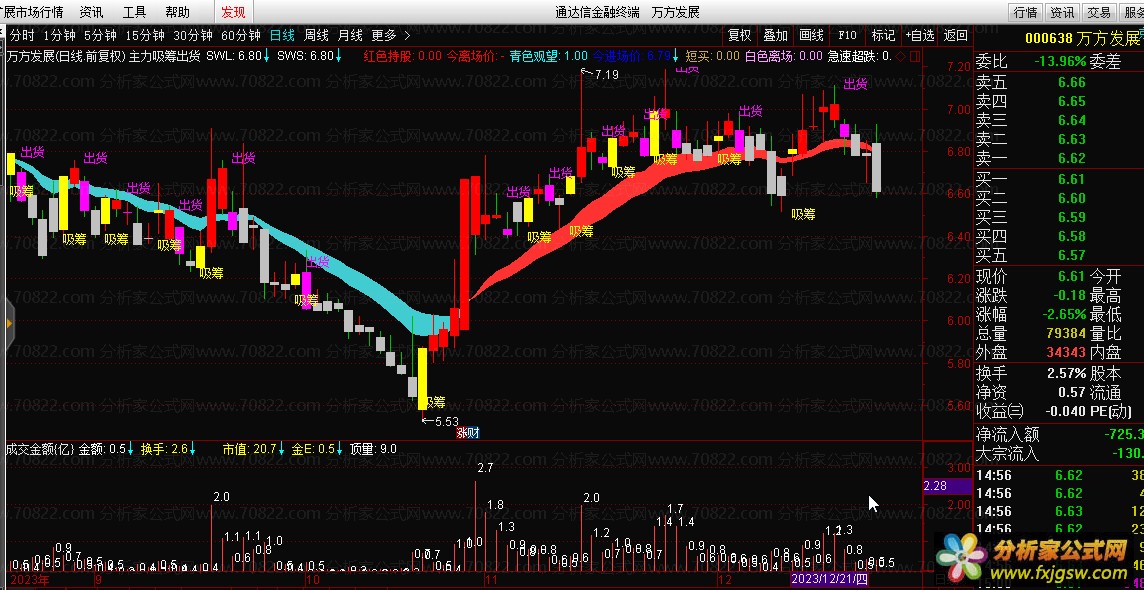Click the 标记 mark button
Screen dimensions: 1144x590
tap(883, 35)
